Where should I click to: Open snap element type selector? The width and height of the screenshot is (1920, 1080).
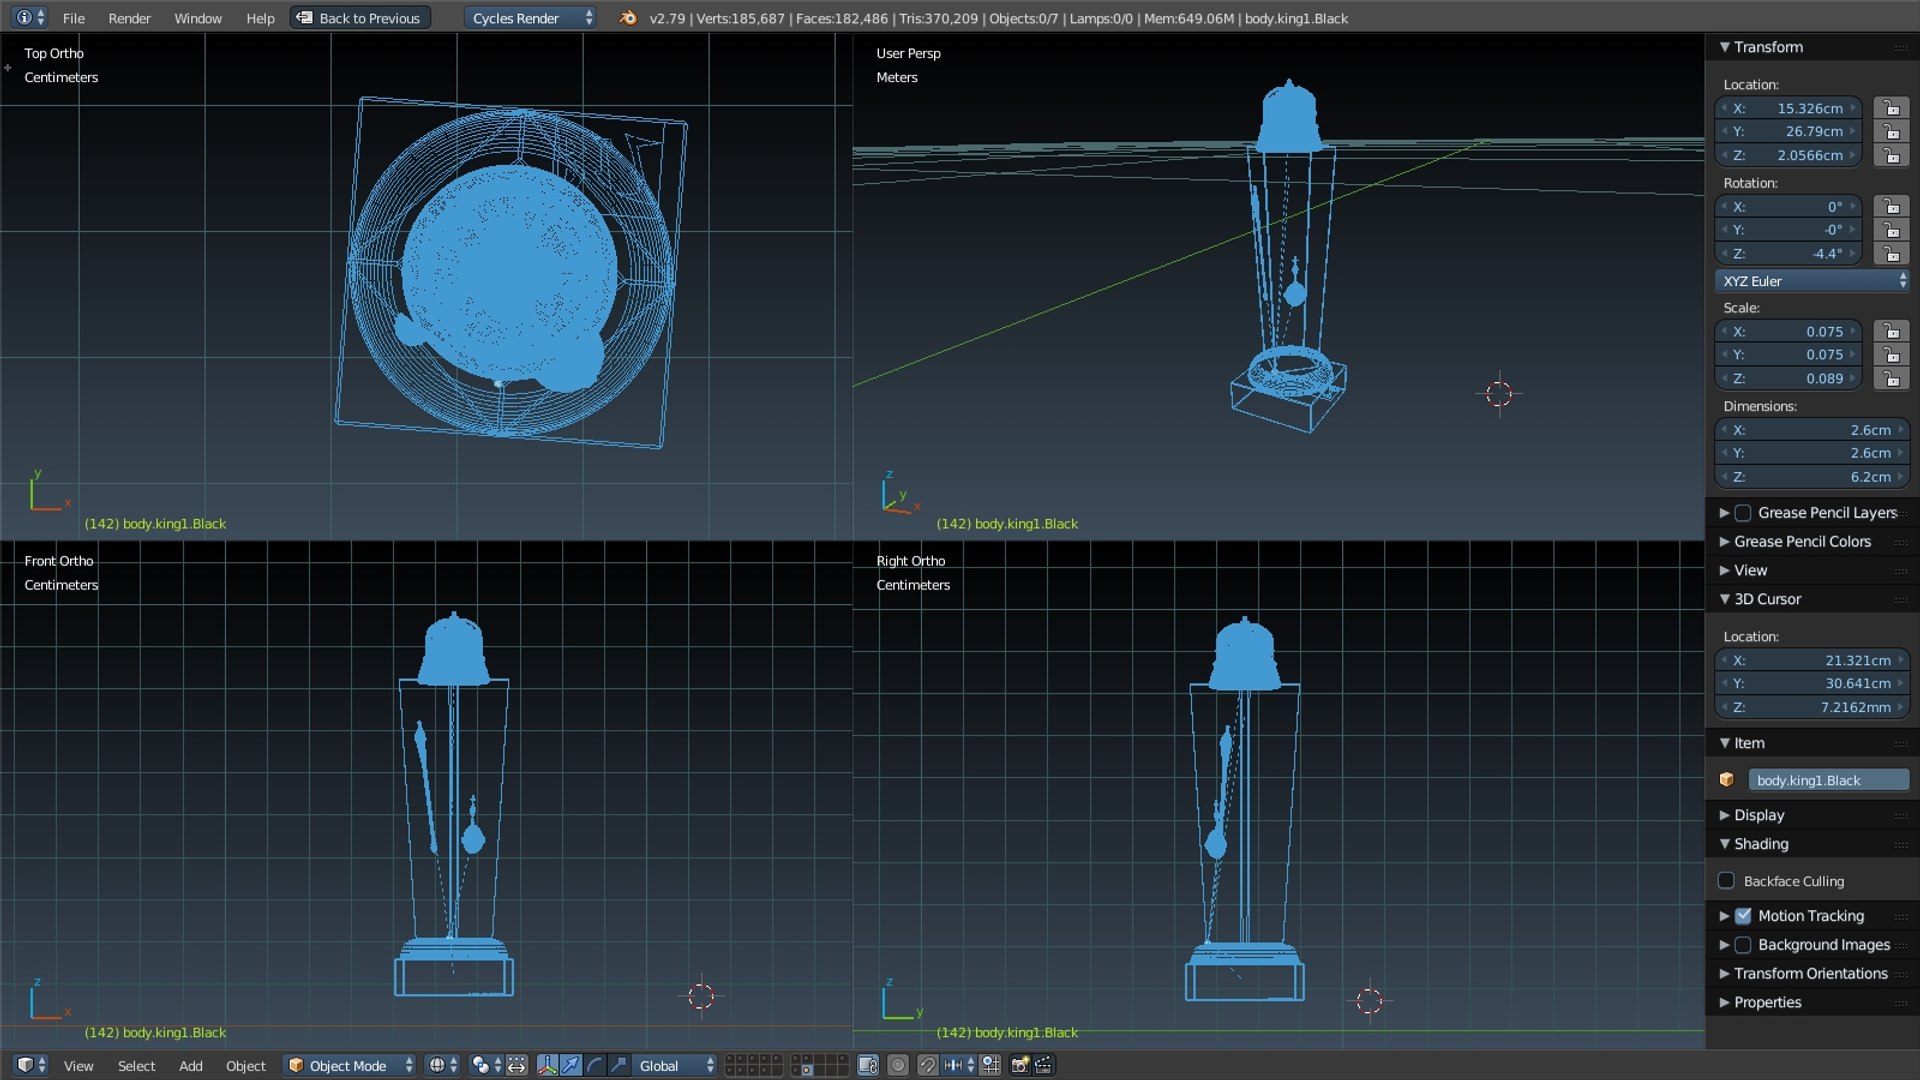click(959, 1065)
